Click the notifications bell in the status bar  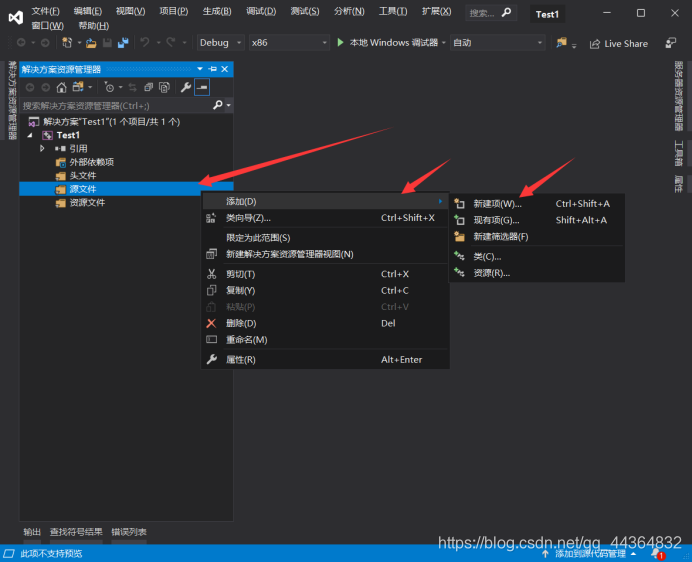pyautogui.click(x=656, y=554)
